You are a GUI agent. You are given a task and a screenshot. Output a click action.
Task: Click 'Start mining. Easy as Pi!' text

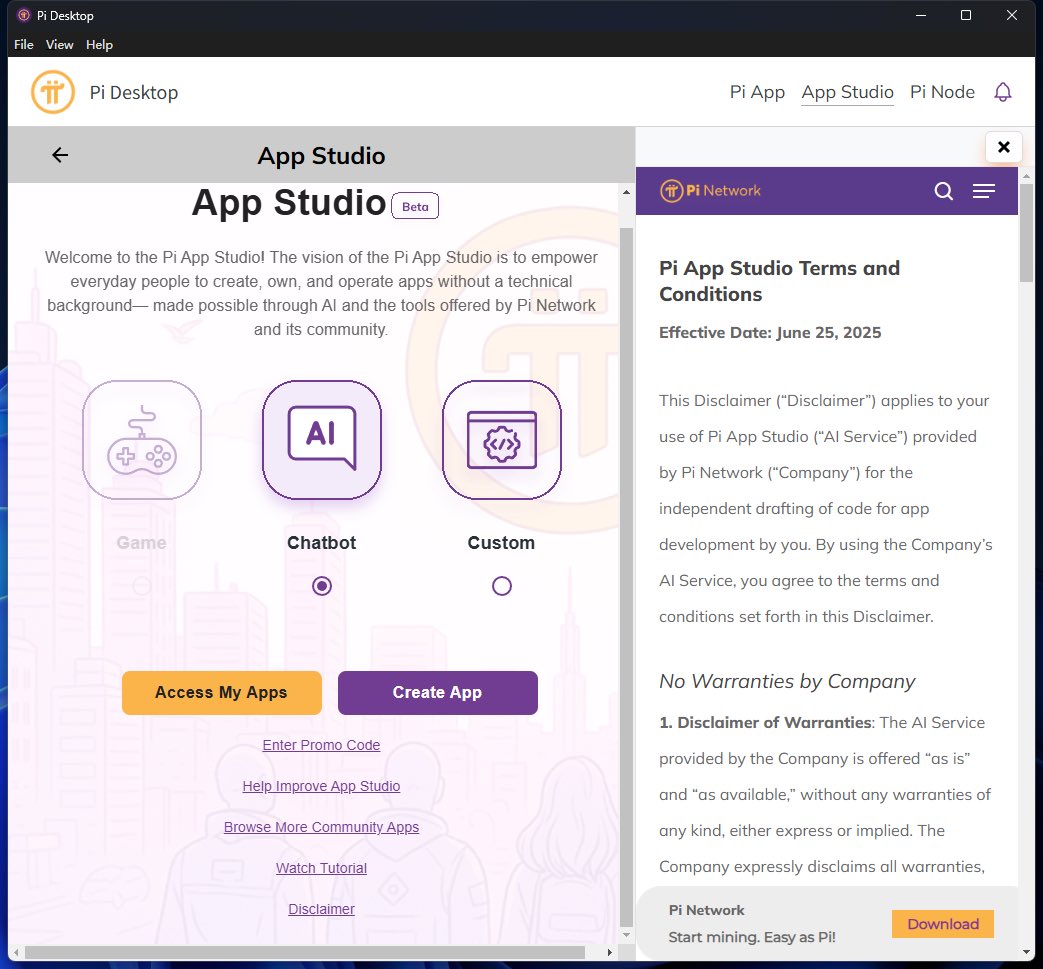coord(752,937)
